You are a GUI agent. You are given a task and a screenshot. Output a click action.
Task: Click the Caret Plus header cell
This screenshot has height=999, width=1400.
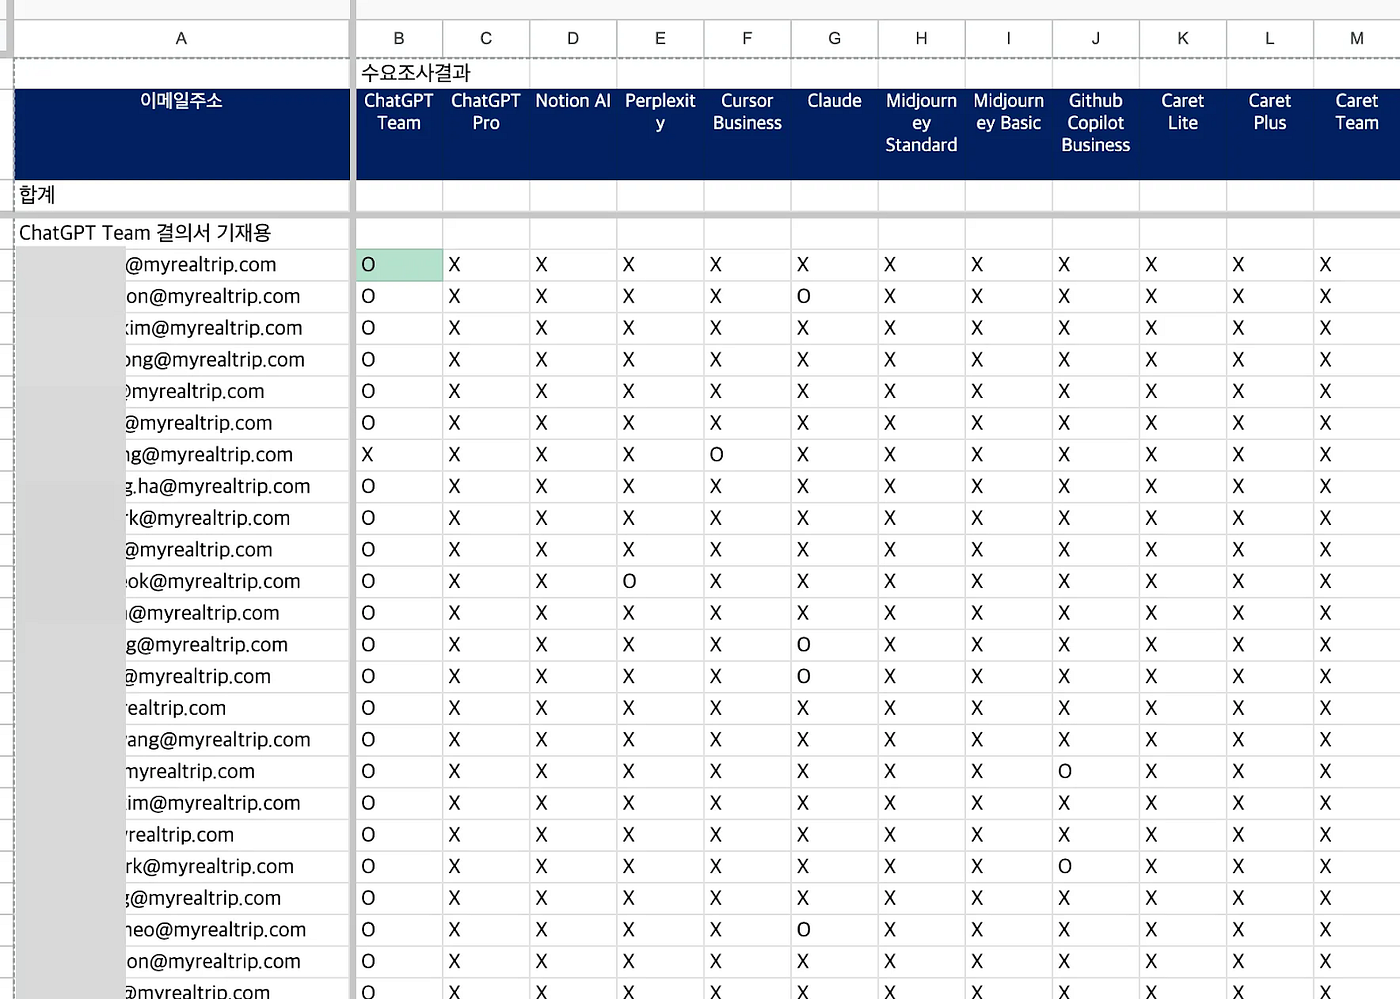coord(1269,134)
